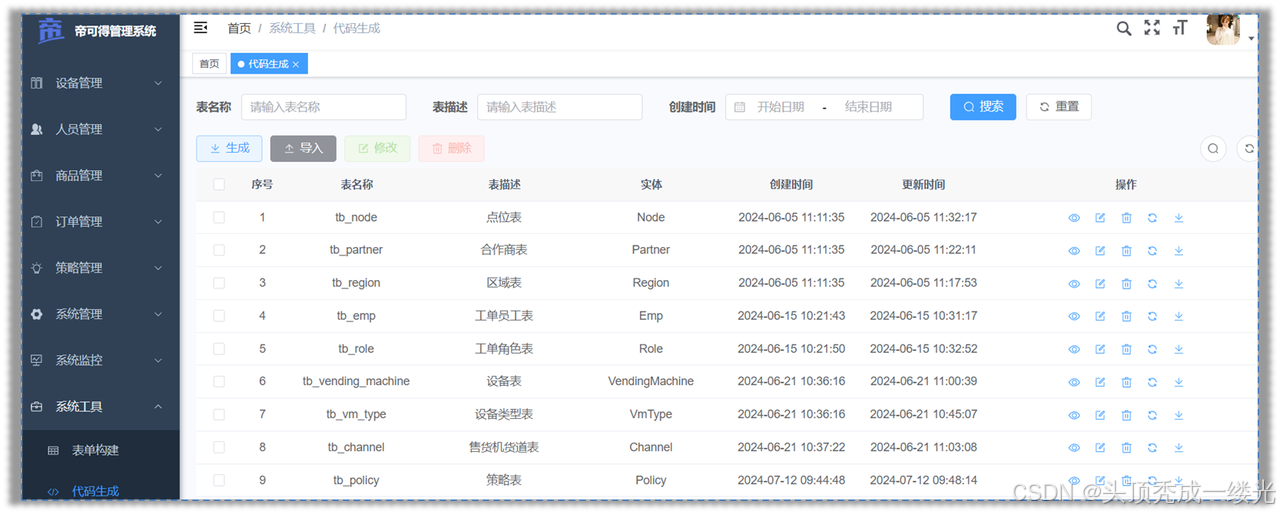Expand the 订单管理 sidebar menu
The width and height of the screenshot is (1280, 514).
coord(100,222)
